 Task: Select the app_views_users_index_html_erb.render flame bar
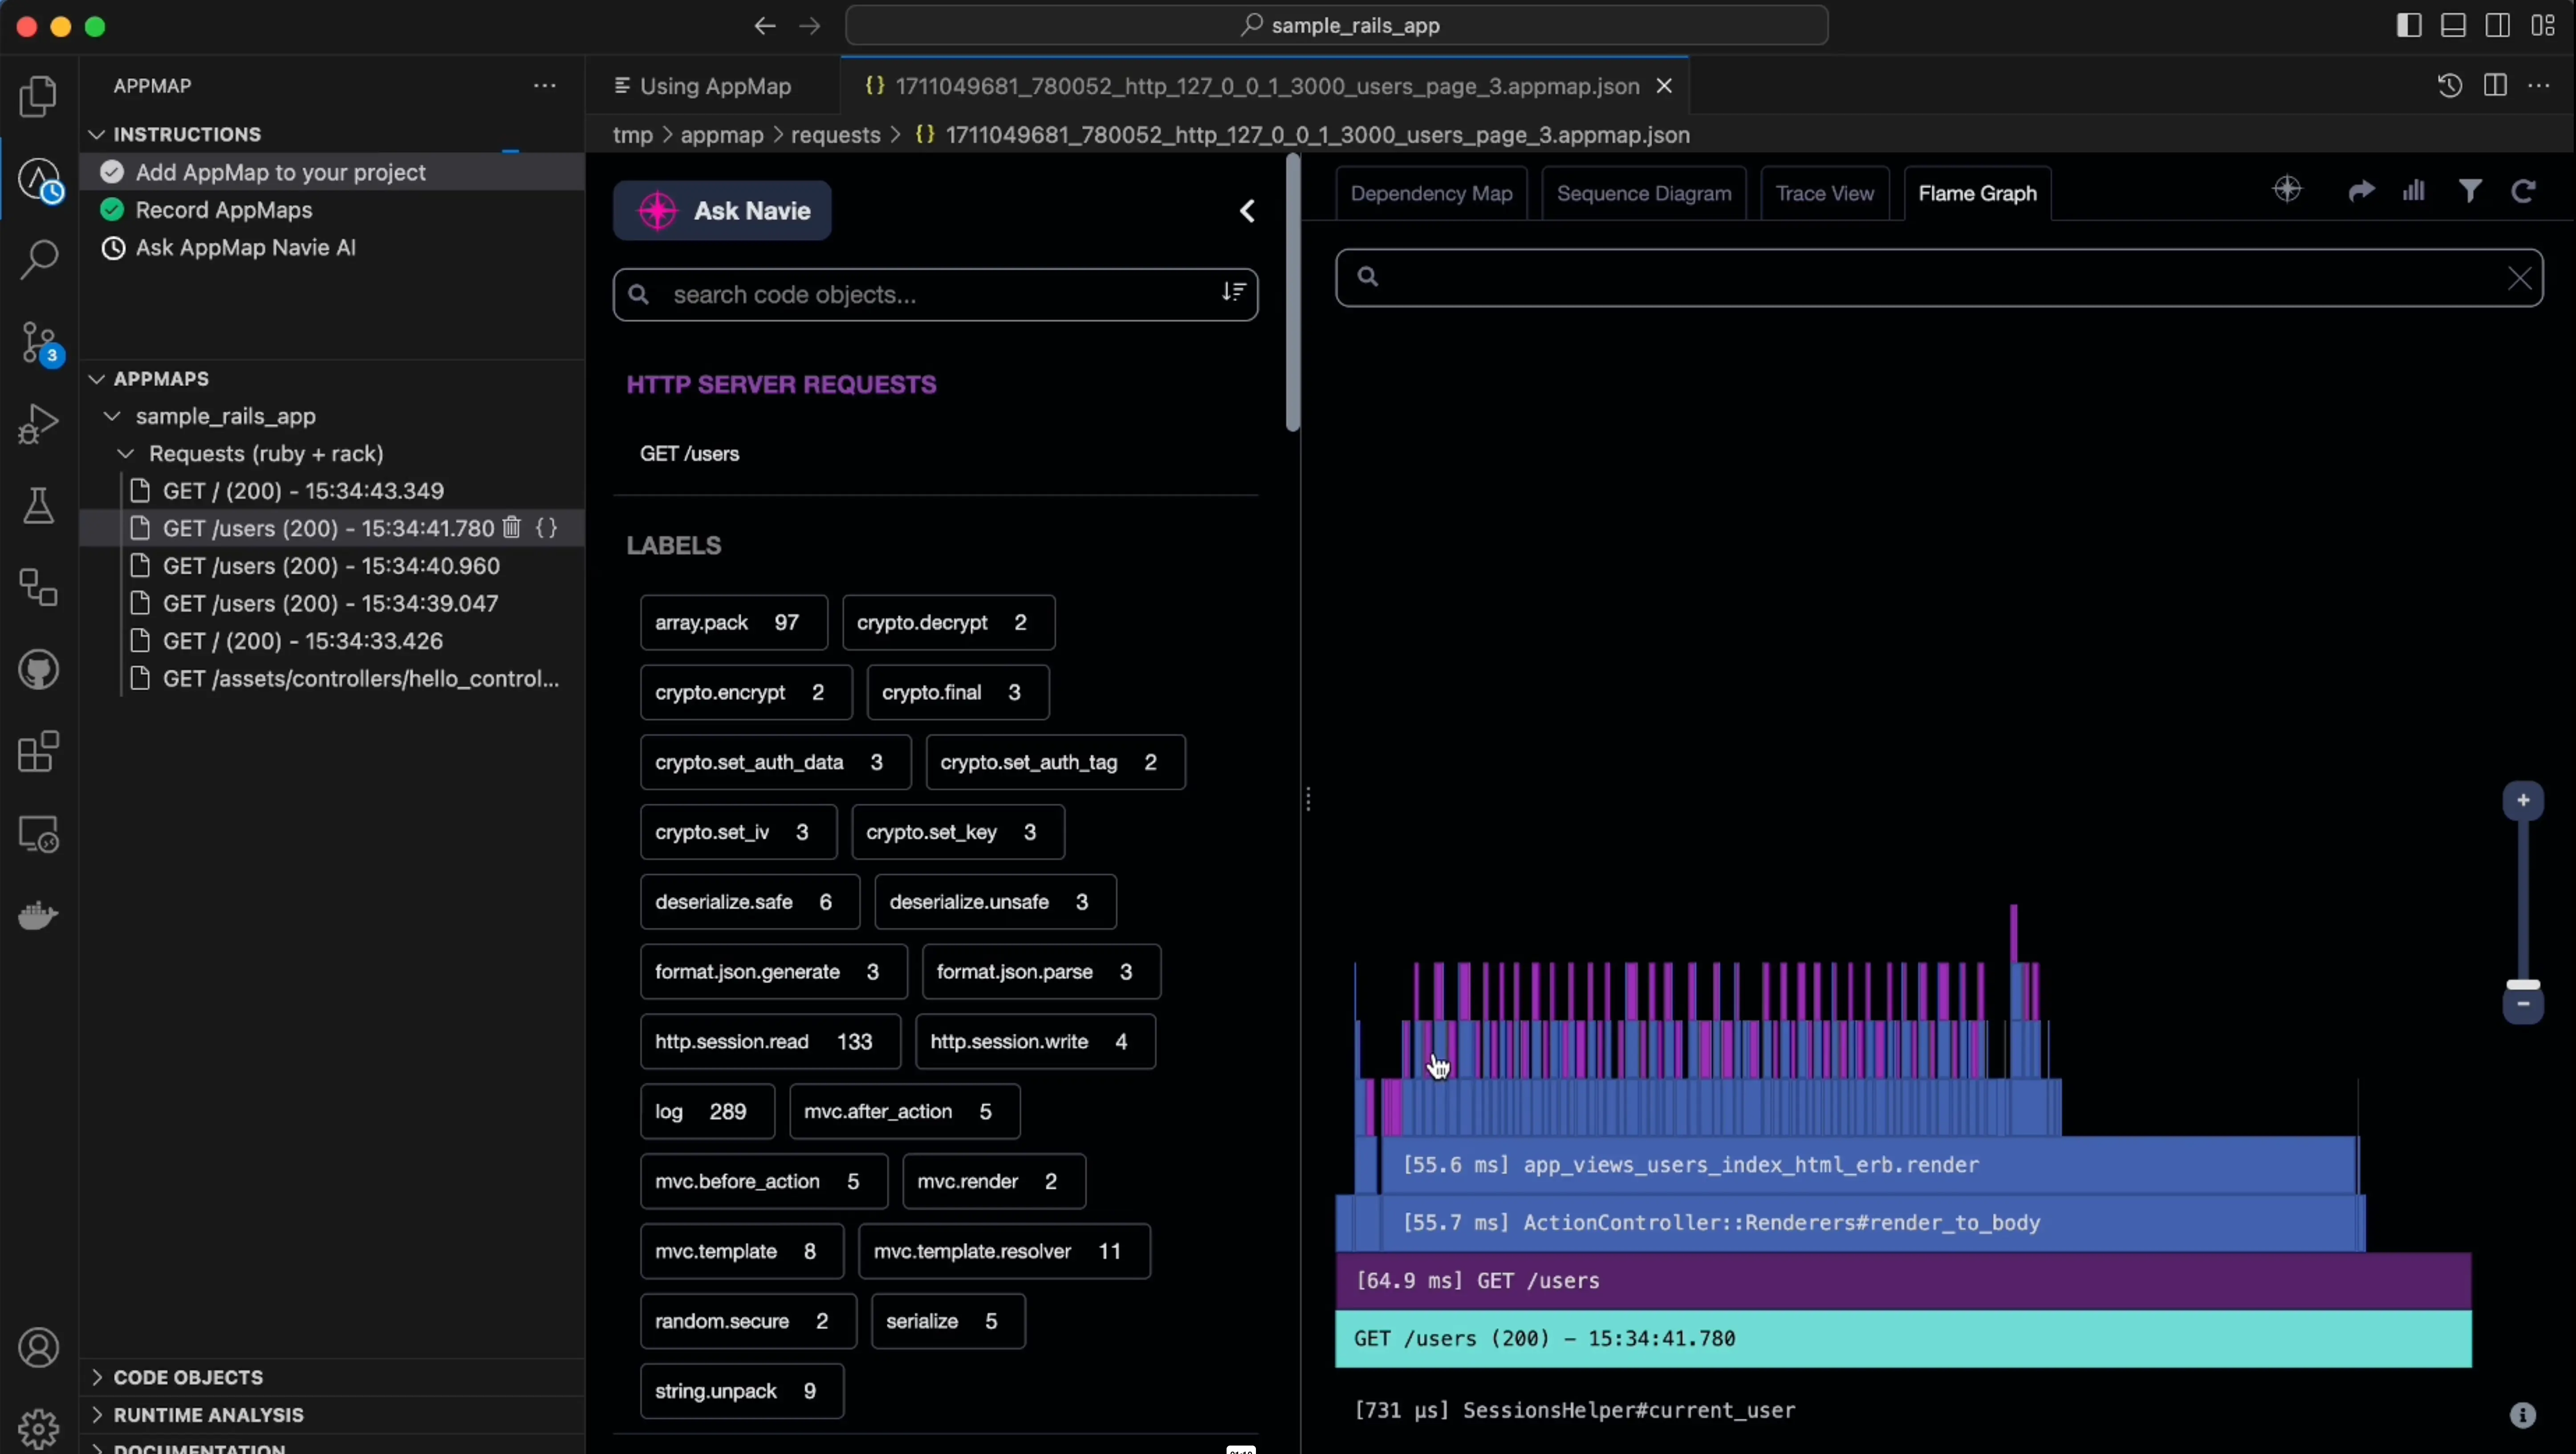[1868, 1165]
